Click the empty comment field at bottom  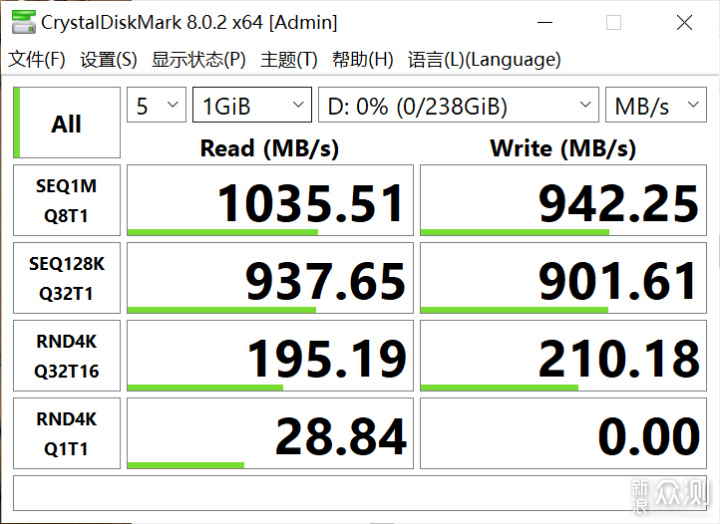(360, 493)
